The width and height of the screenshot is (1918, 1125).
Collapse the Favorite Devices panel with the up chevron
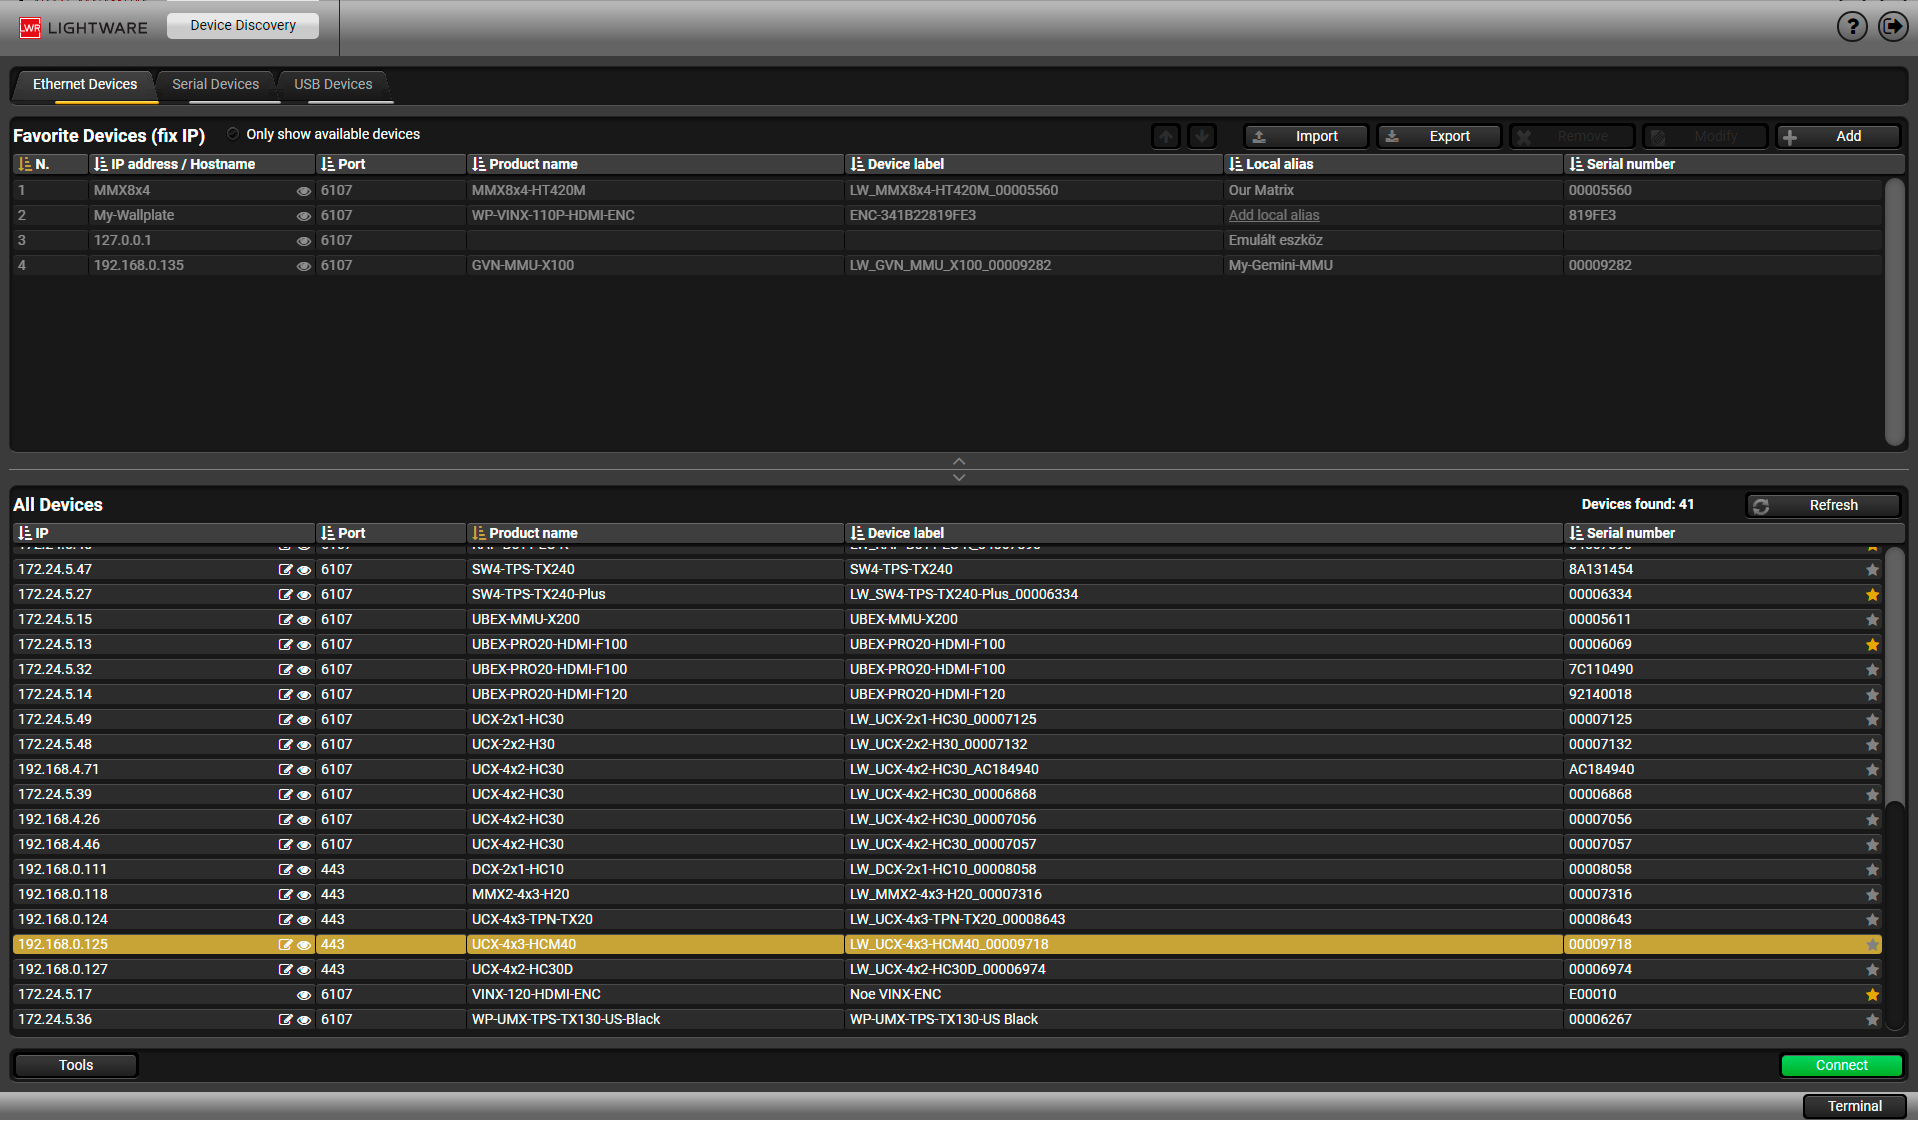coord(958,461)
